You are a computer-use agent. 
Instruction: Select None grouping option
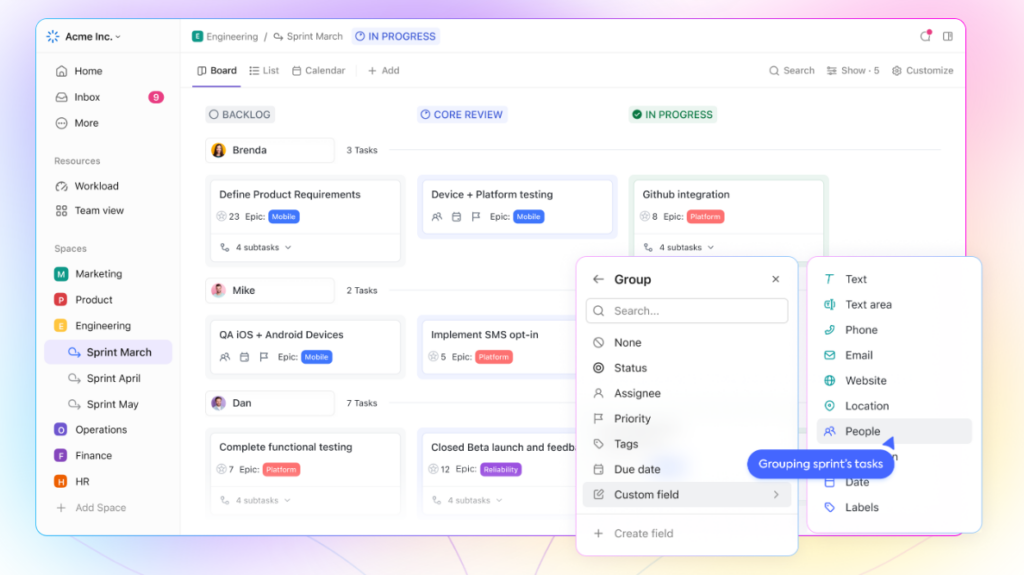627,343
